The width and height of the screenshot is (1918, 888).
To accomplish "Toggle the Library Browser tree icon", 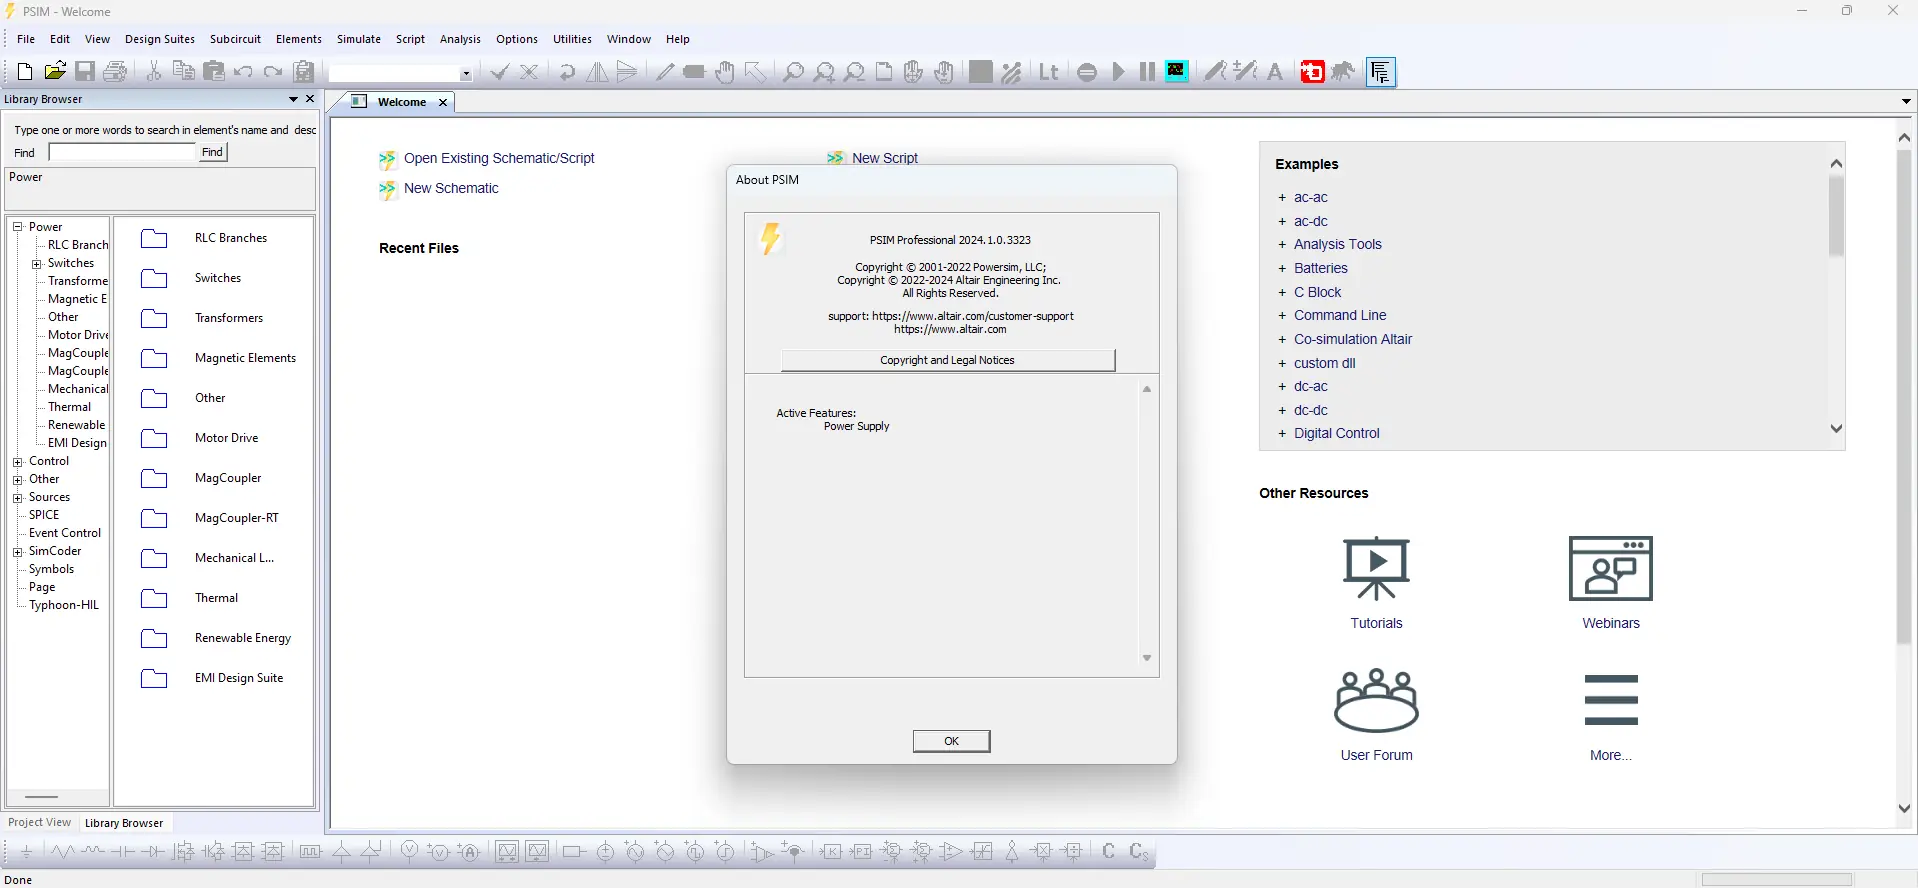I will tap(1381, 72).
